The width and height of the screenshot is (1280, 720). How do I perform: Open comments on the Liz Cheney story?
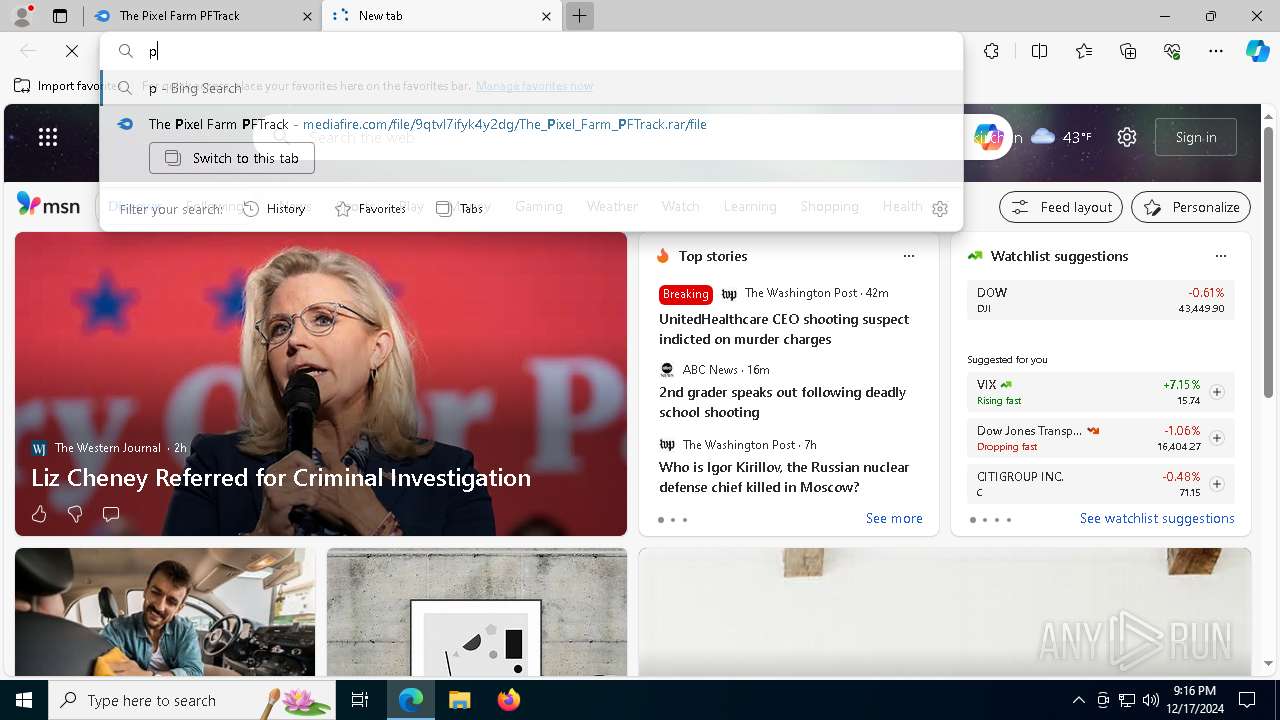[x=111, y=514]
